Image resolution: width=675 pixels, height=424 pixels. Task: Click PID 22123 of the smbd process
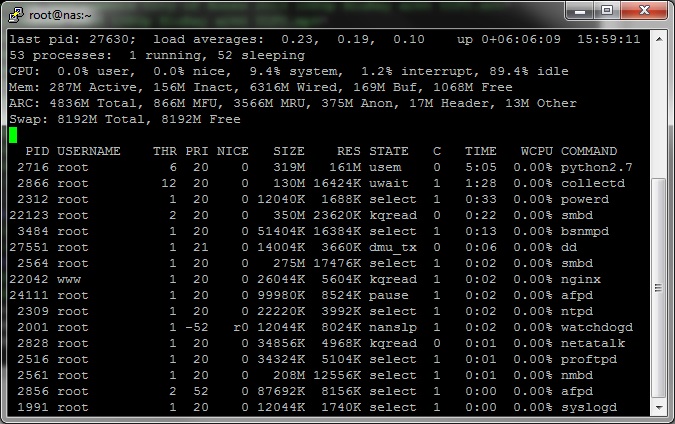pyautogui.click(x=29, y=215)
